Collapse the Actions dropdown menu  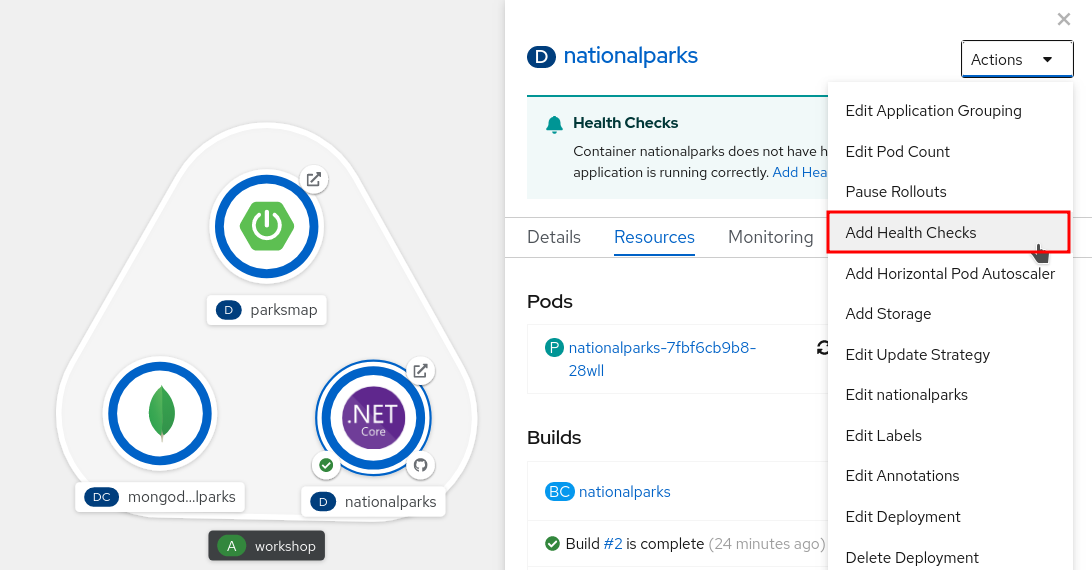[1016, 60]
